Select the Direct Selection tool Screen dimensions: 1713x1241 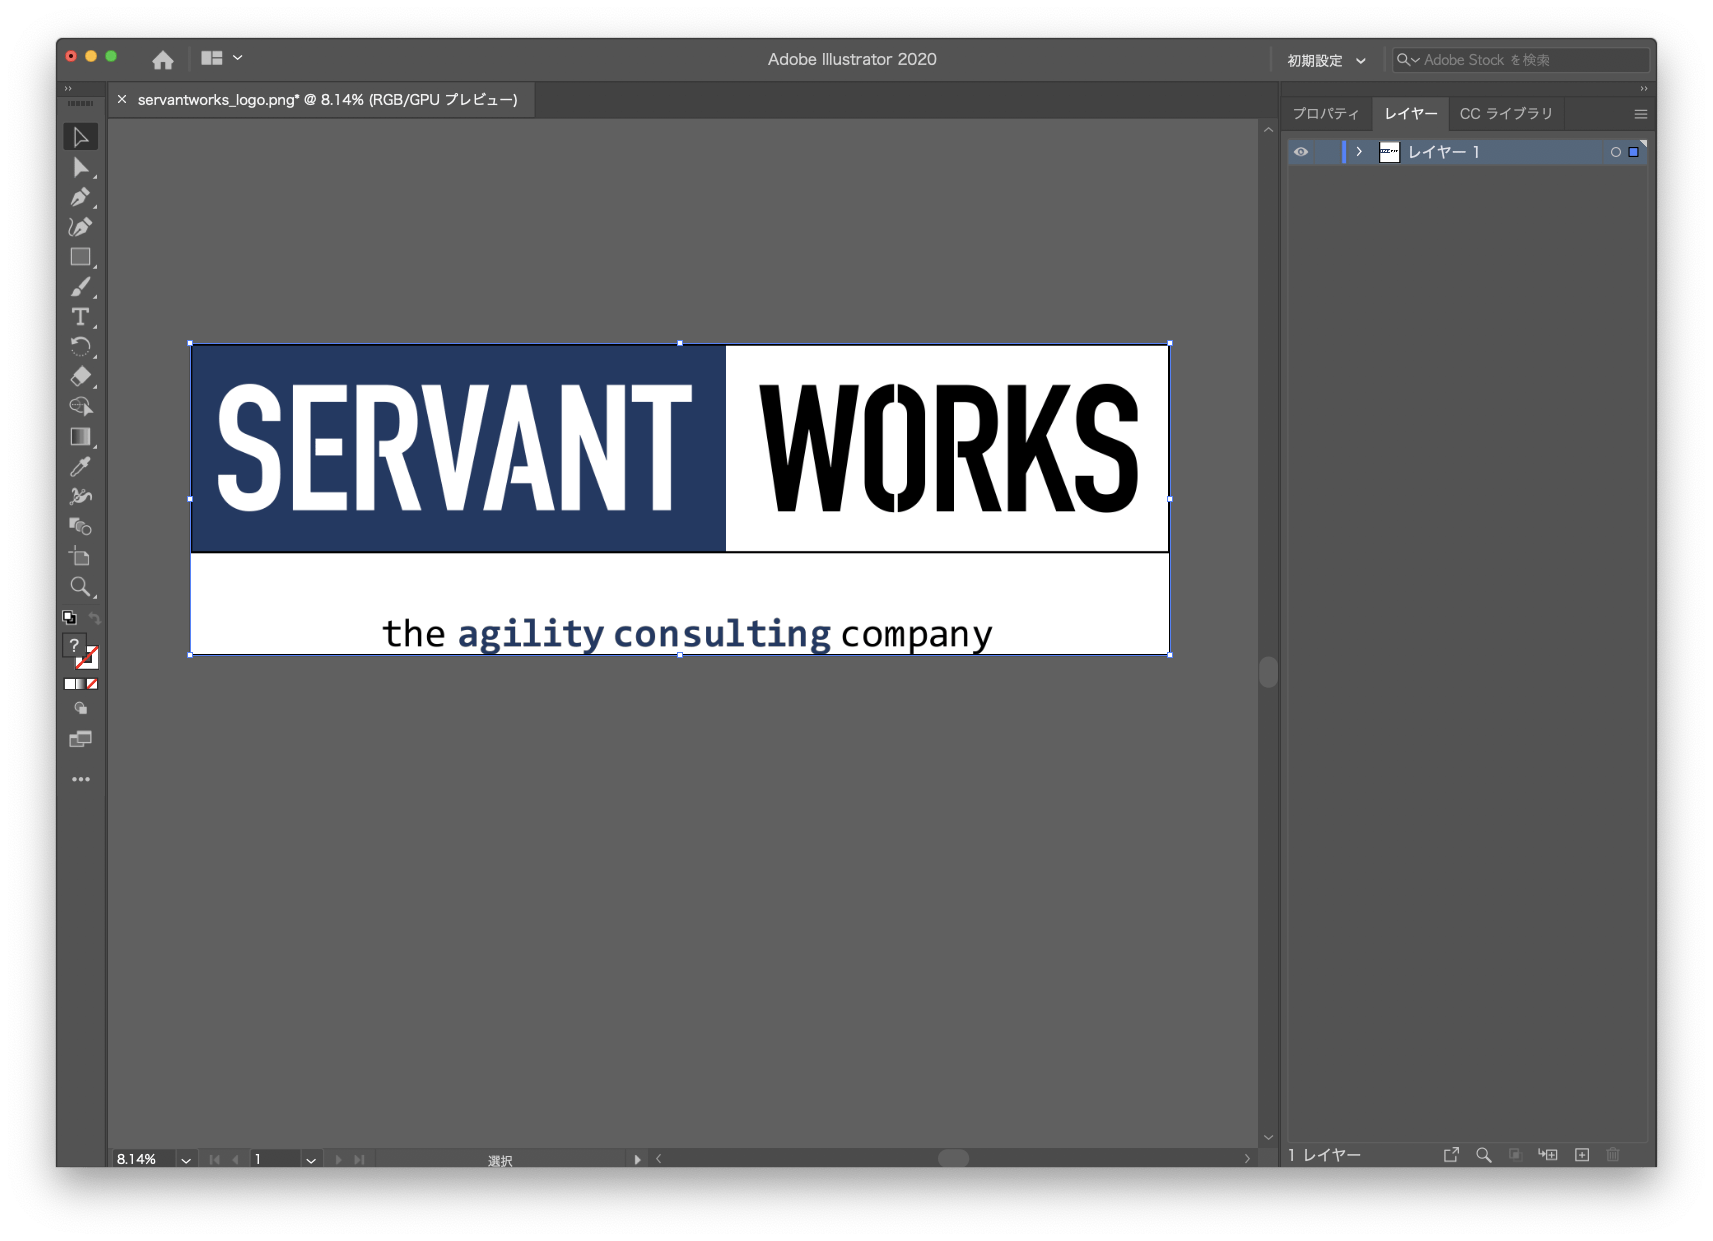(x=81, y=167)
